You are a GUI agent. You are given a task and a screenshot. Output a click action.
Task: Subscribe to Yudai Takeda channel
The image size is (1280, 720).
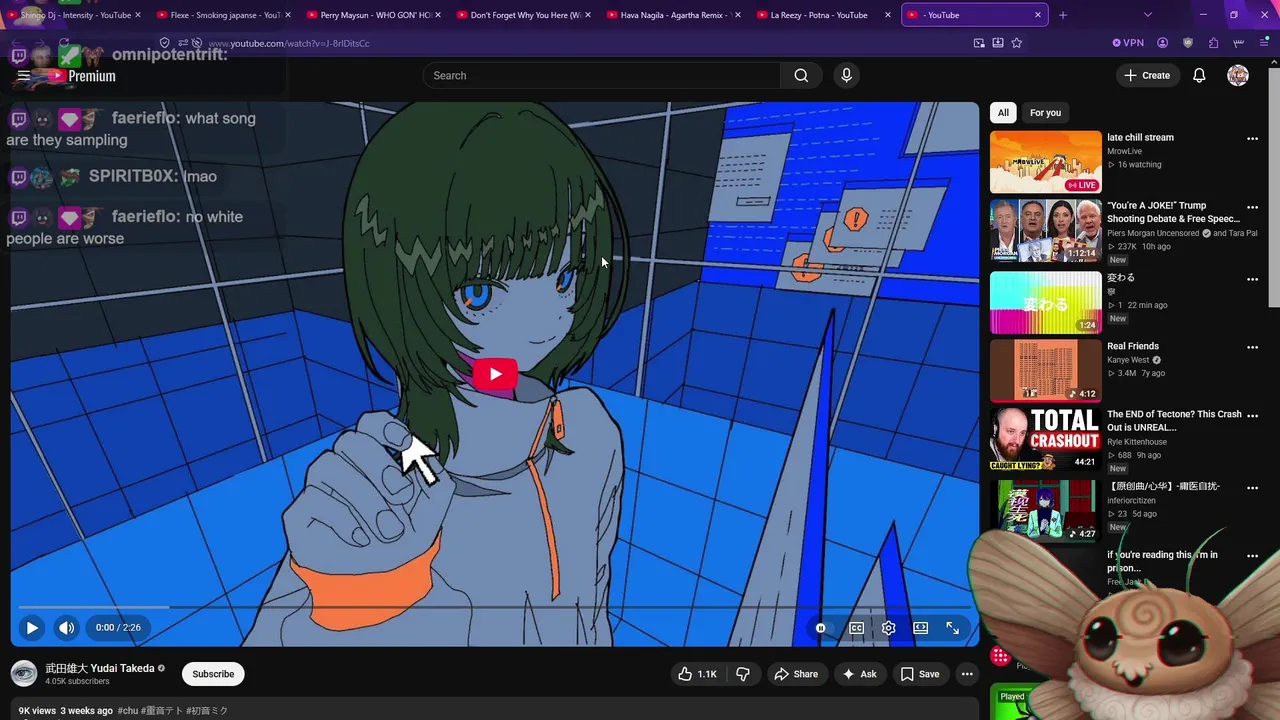click(213, 674)
